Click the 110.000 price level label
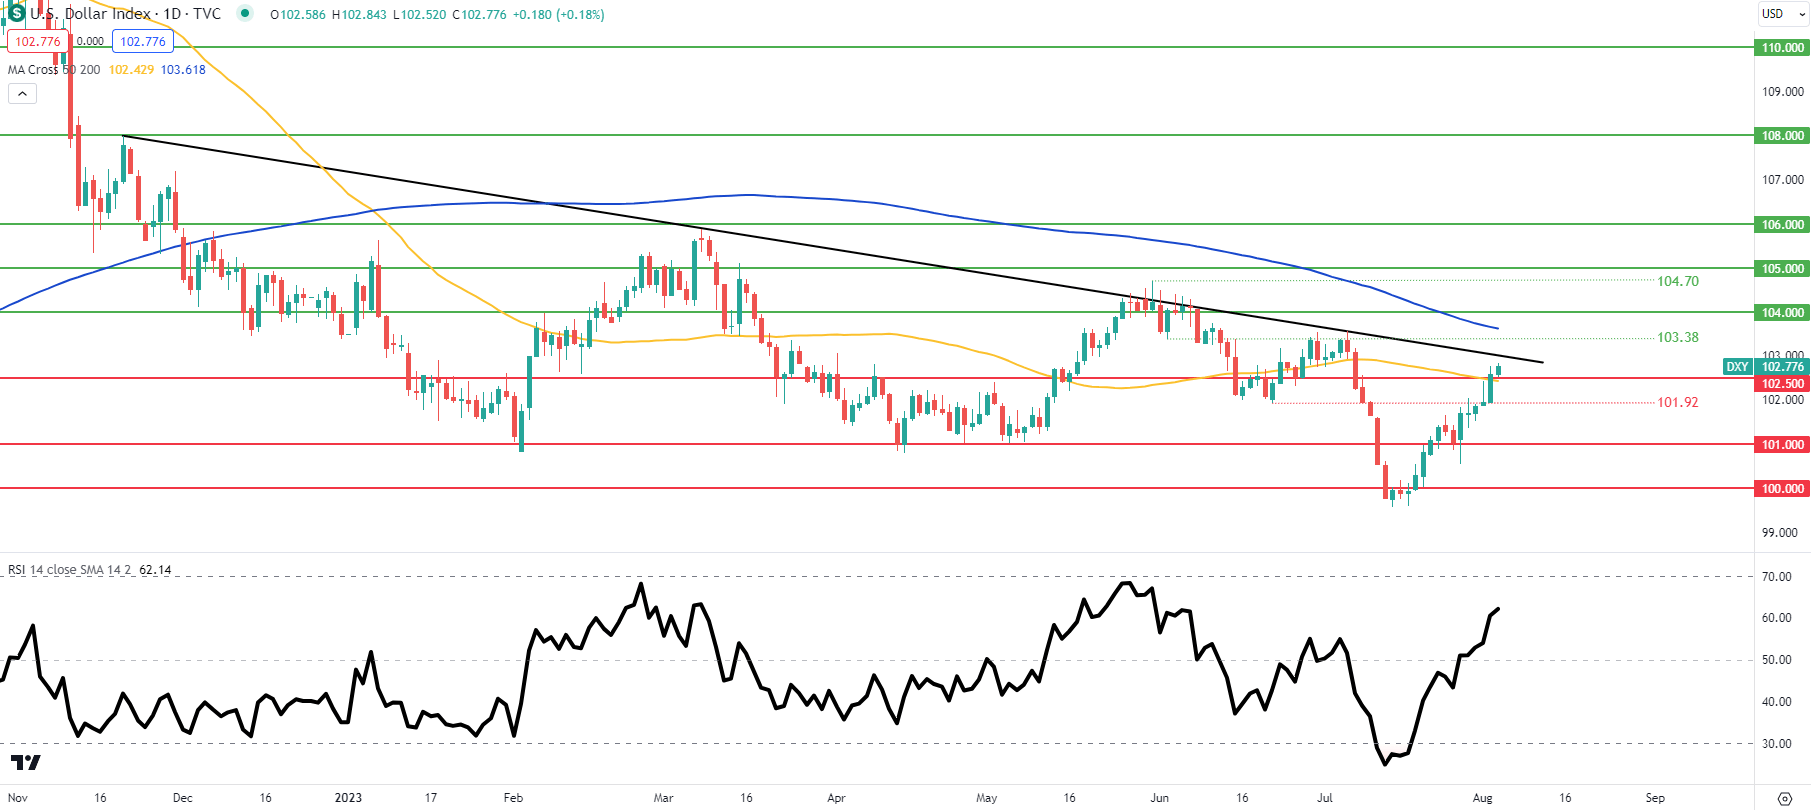The image size is (1811, 810). click(1782, 47)
